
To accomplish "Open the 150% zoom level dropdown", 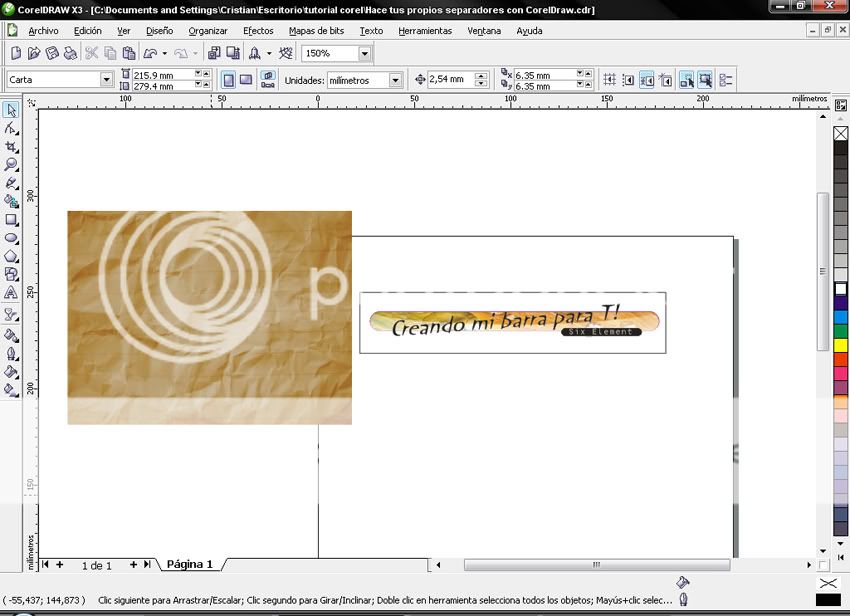I will (x=365, y=53).
